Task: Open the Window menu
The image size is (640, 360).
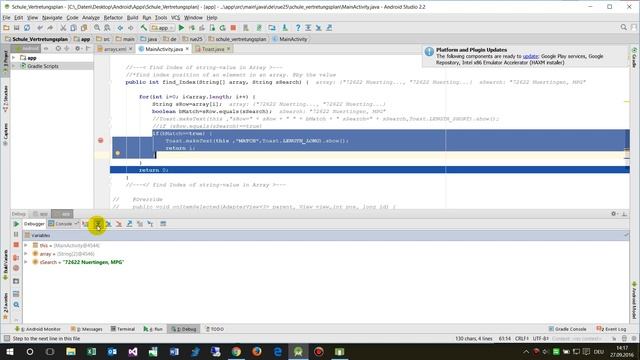Action: click(193, 18)
